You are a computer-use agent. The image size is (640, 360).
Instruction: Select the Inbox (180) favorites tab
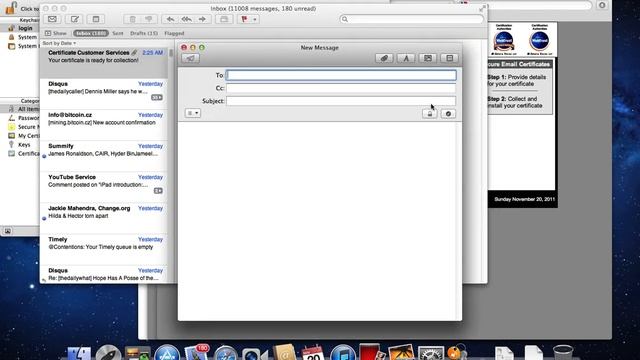(91, 33)
